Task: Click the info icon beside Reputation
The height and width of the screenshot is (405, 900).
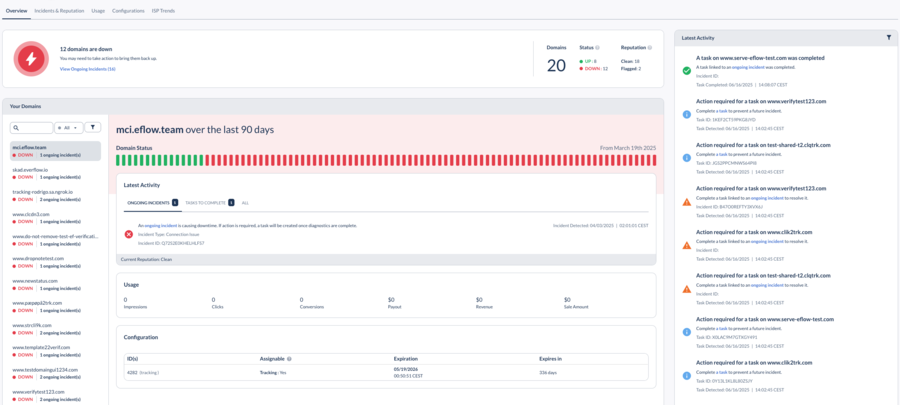Action: coord(651,47)
